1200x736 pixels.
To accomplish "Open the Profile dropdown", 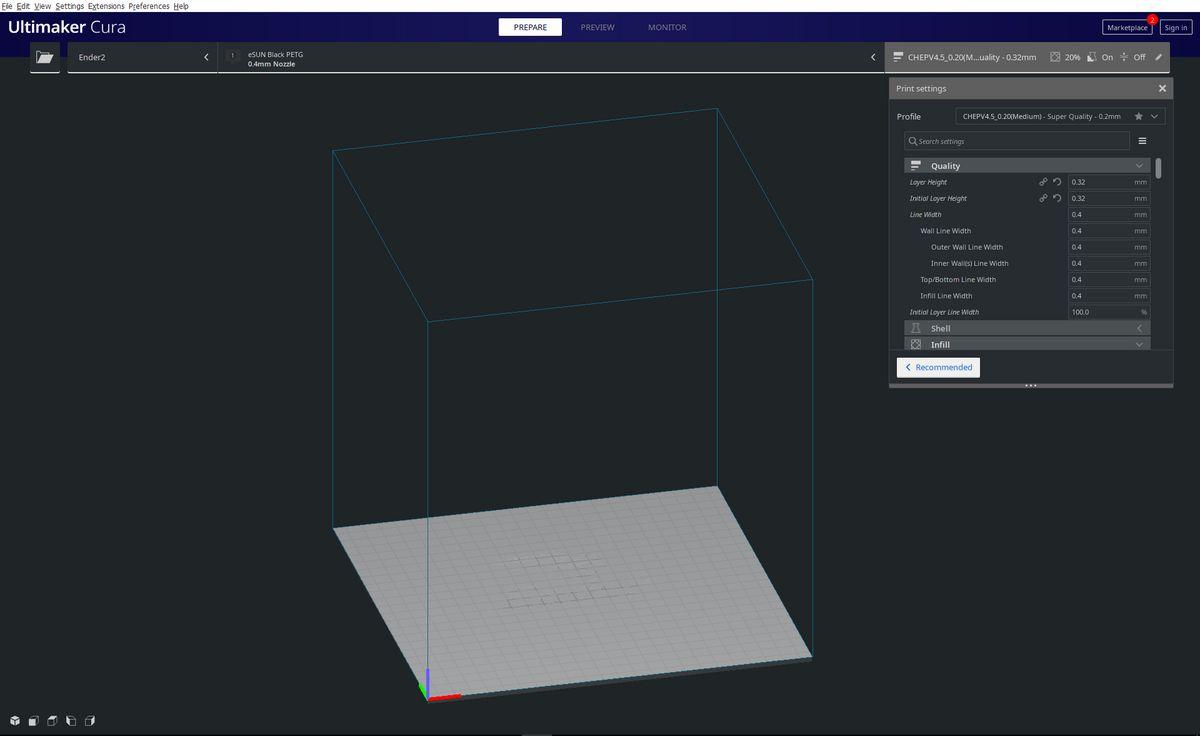I will coord(1060,116).
